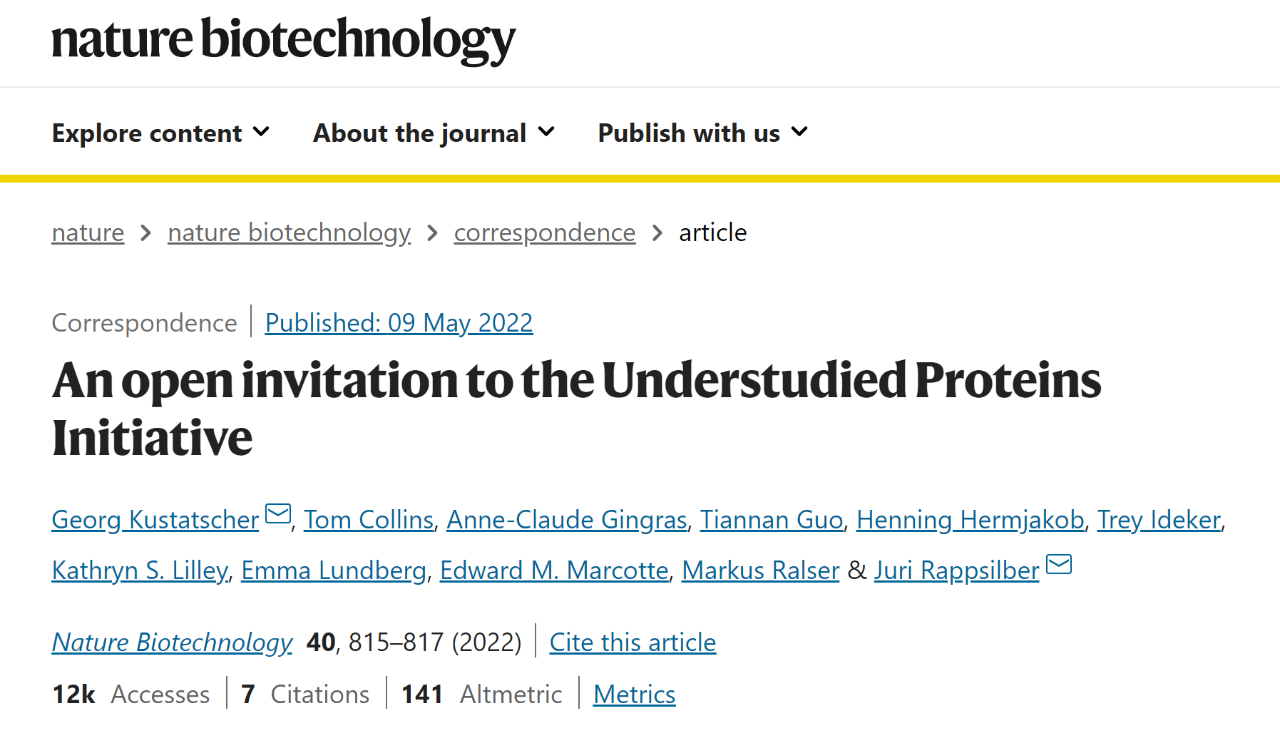Screen dimensions: 1280x753
Task: Click the Nature Biotechnology journal citation link
Action: point(172,642)
